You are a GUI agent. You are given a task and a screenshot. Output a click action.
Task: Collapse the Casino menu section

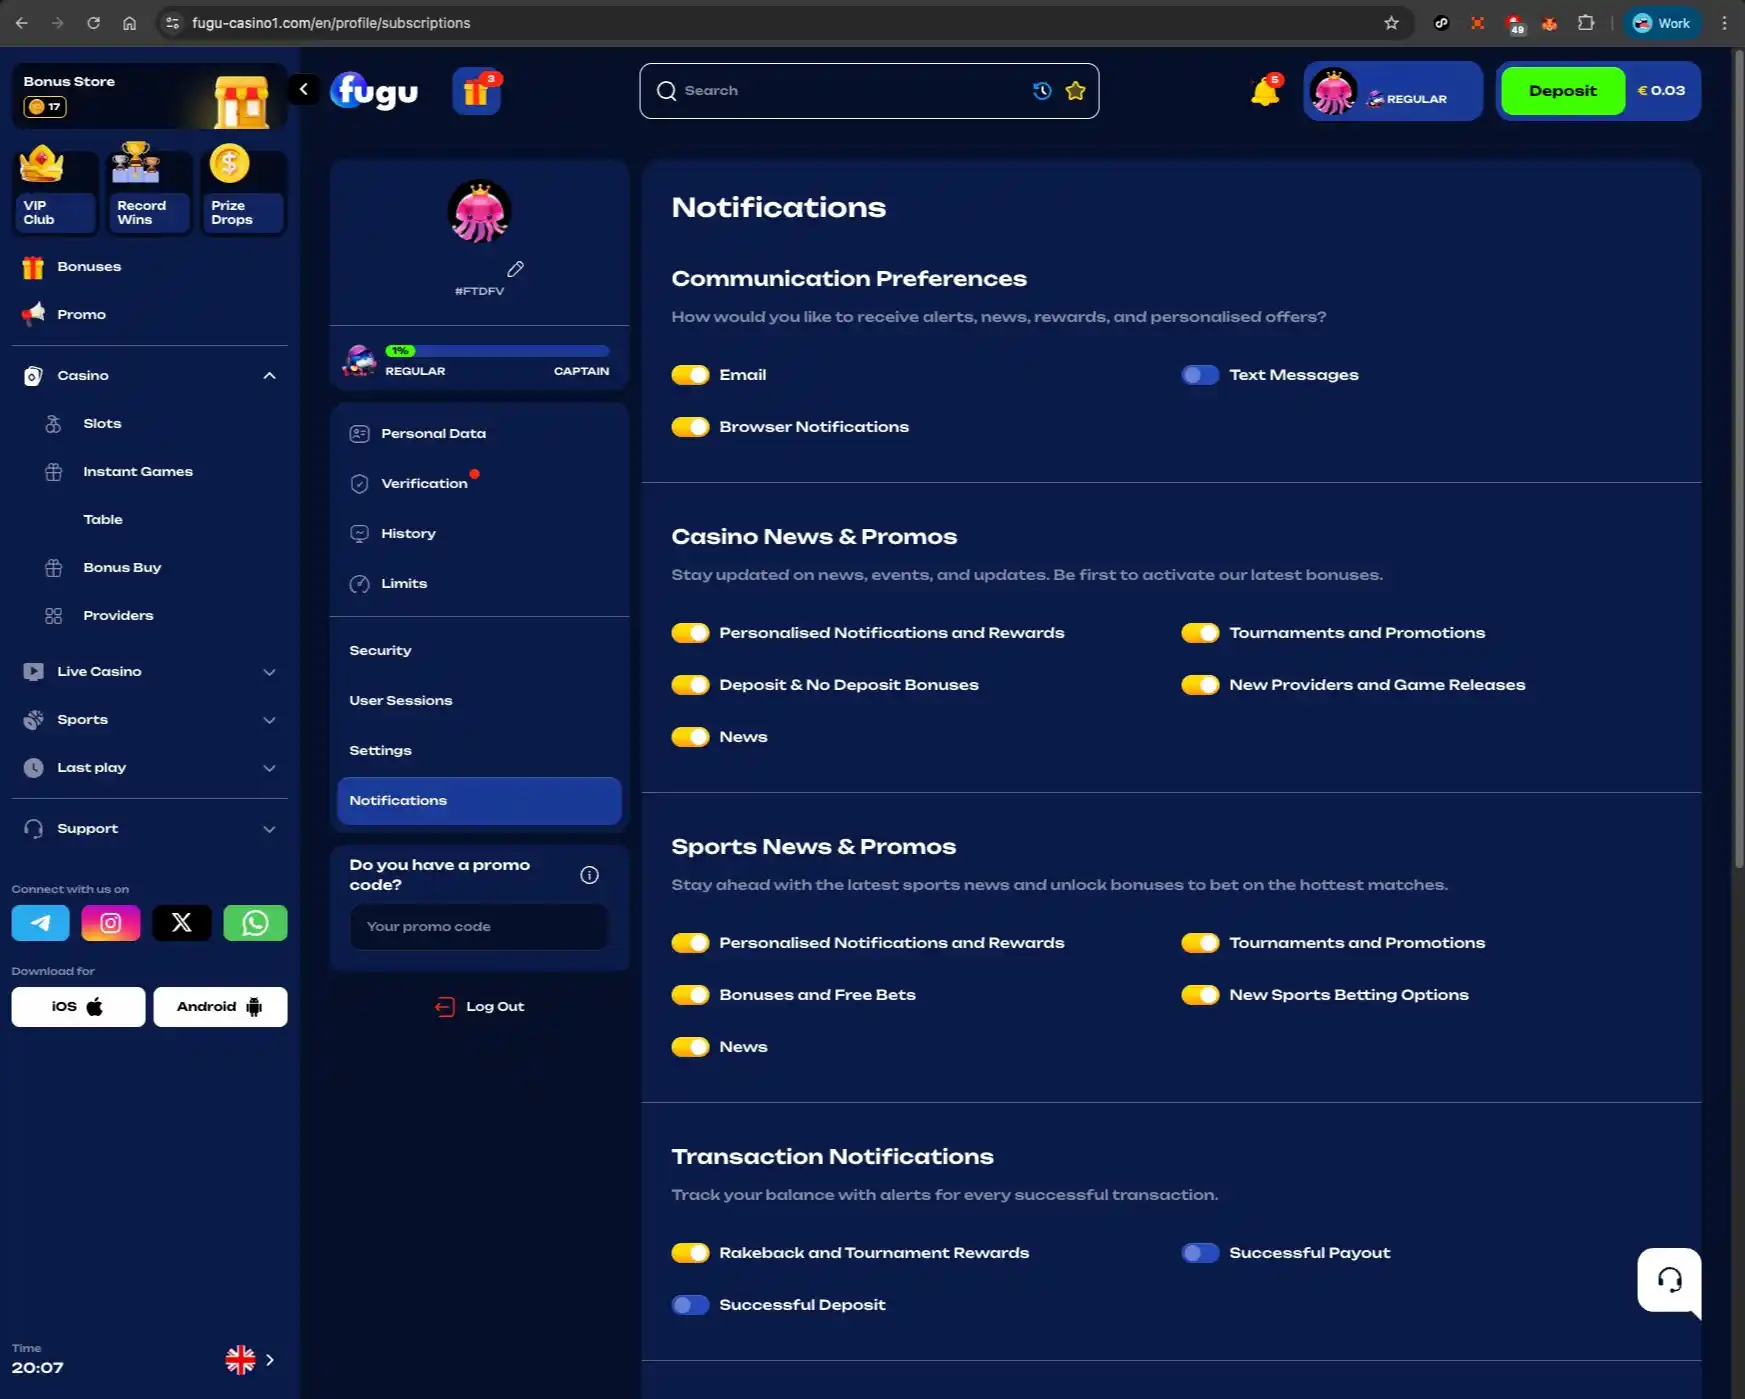[269, 376]
